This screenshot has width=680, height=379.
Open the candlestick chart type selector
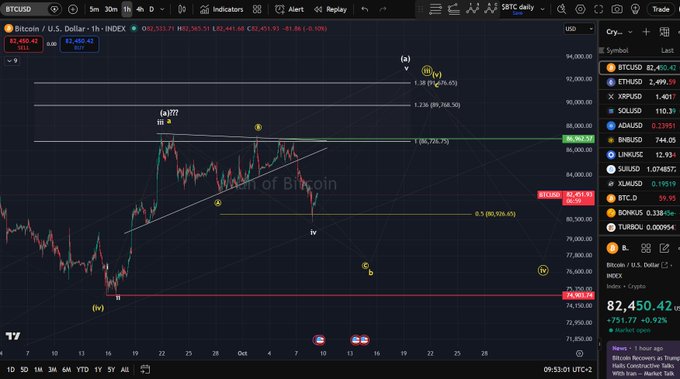pos(182,9)
